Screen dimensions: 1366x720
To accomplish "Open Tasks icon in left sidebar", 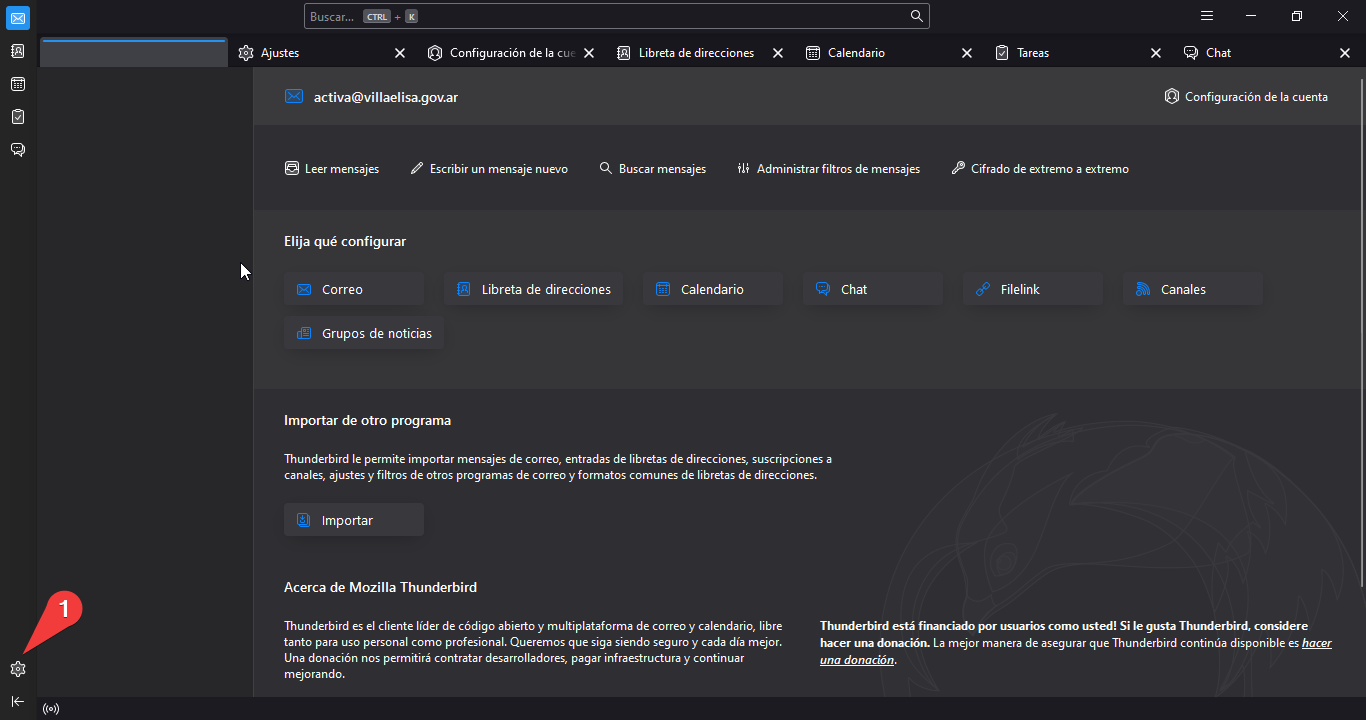I will (x=18, y=117).
